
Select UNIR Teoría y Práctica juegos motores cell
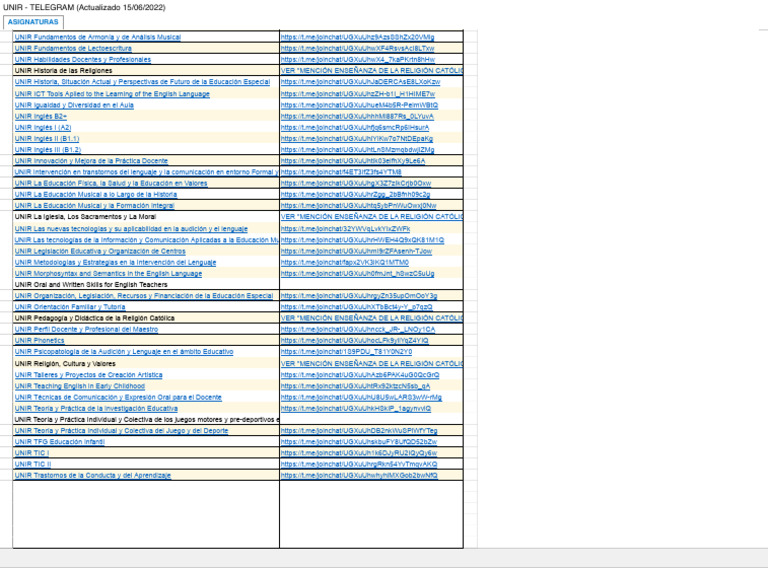click(146, 420)
